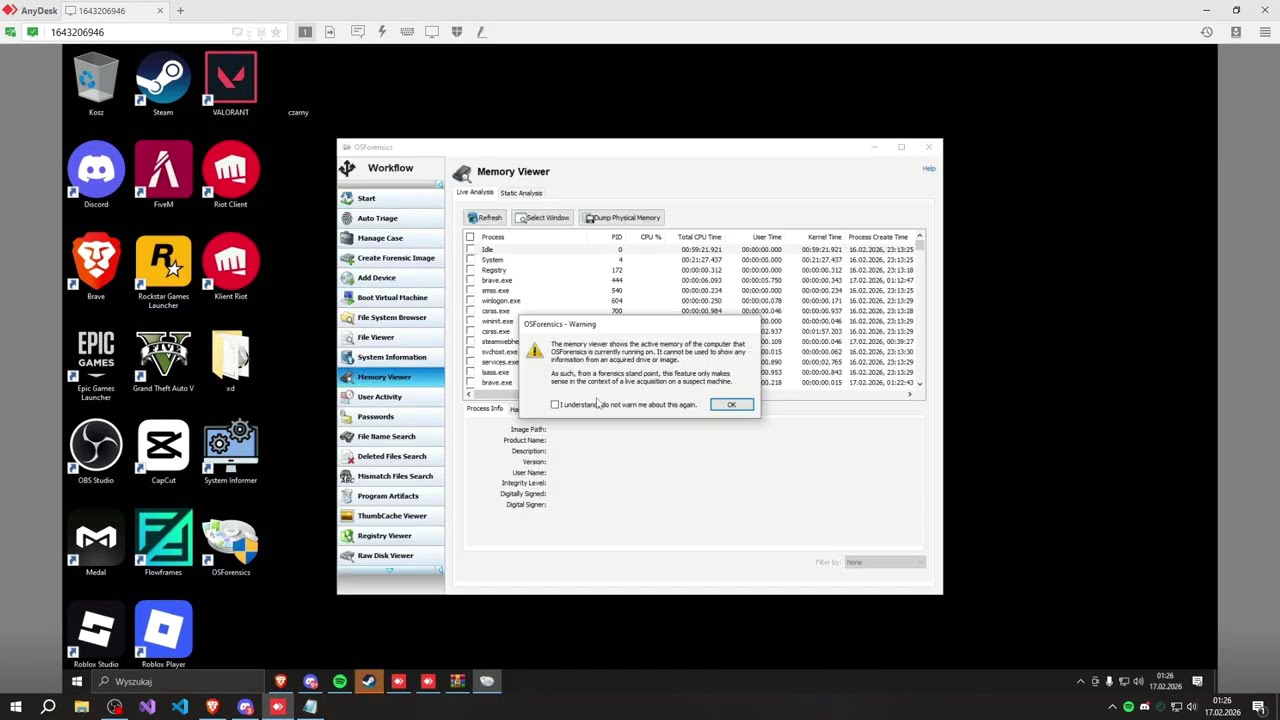Open Passwords module
This screenshot has height=720, width=1280.
[391, 416]
